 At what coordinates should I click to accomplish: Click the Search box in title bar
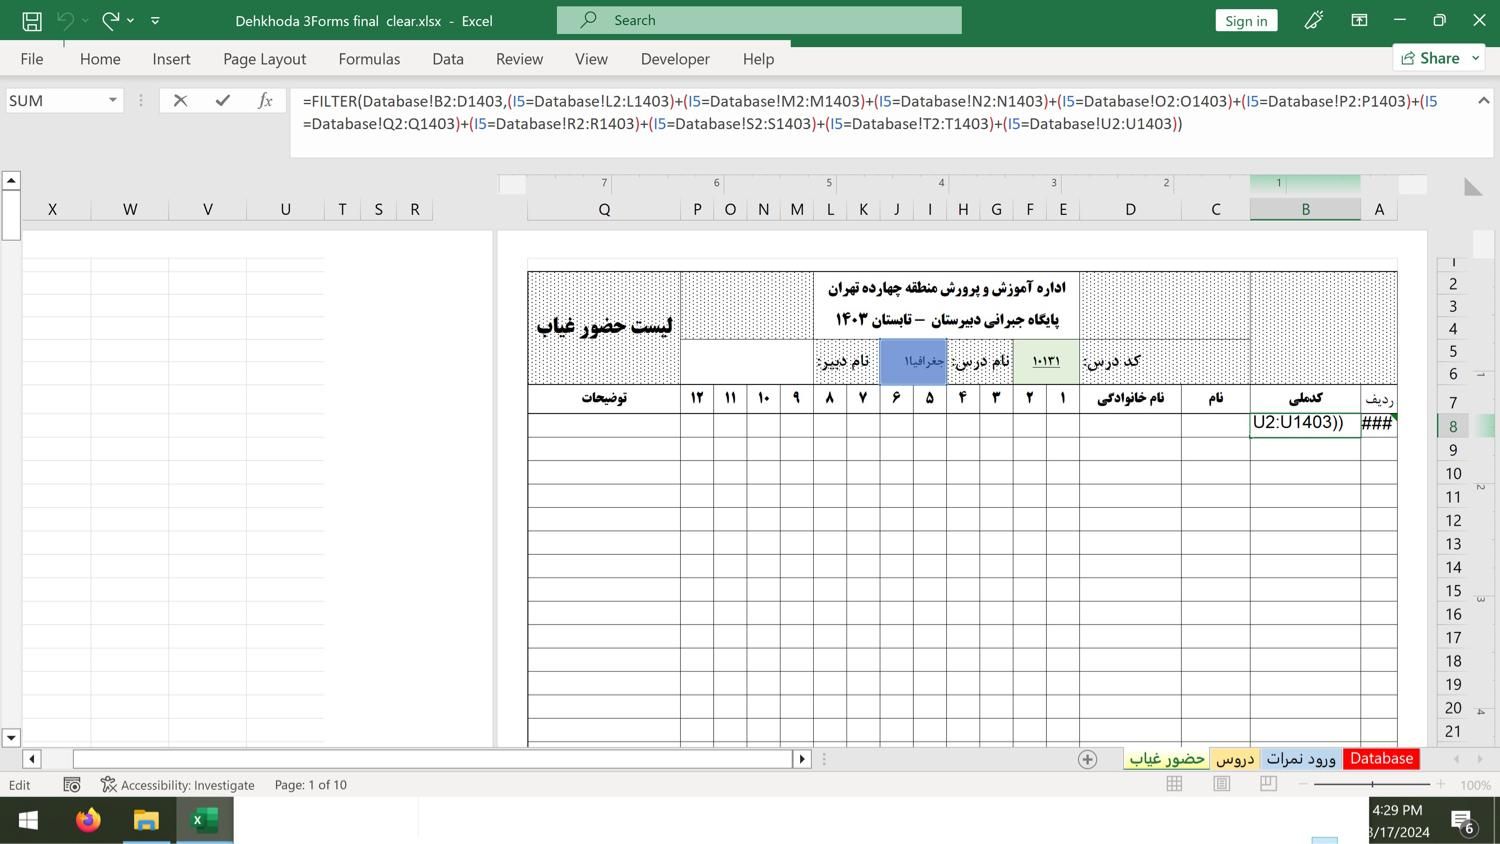(759, 20)
